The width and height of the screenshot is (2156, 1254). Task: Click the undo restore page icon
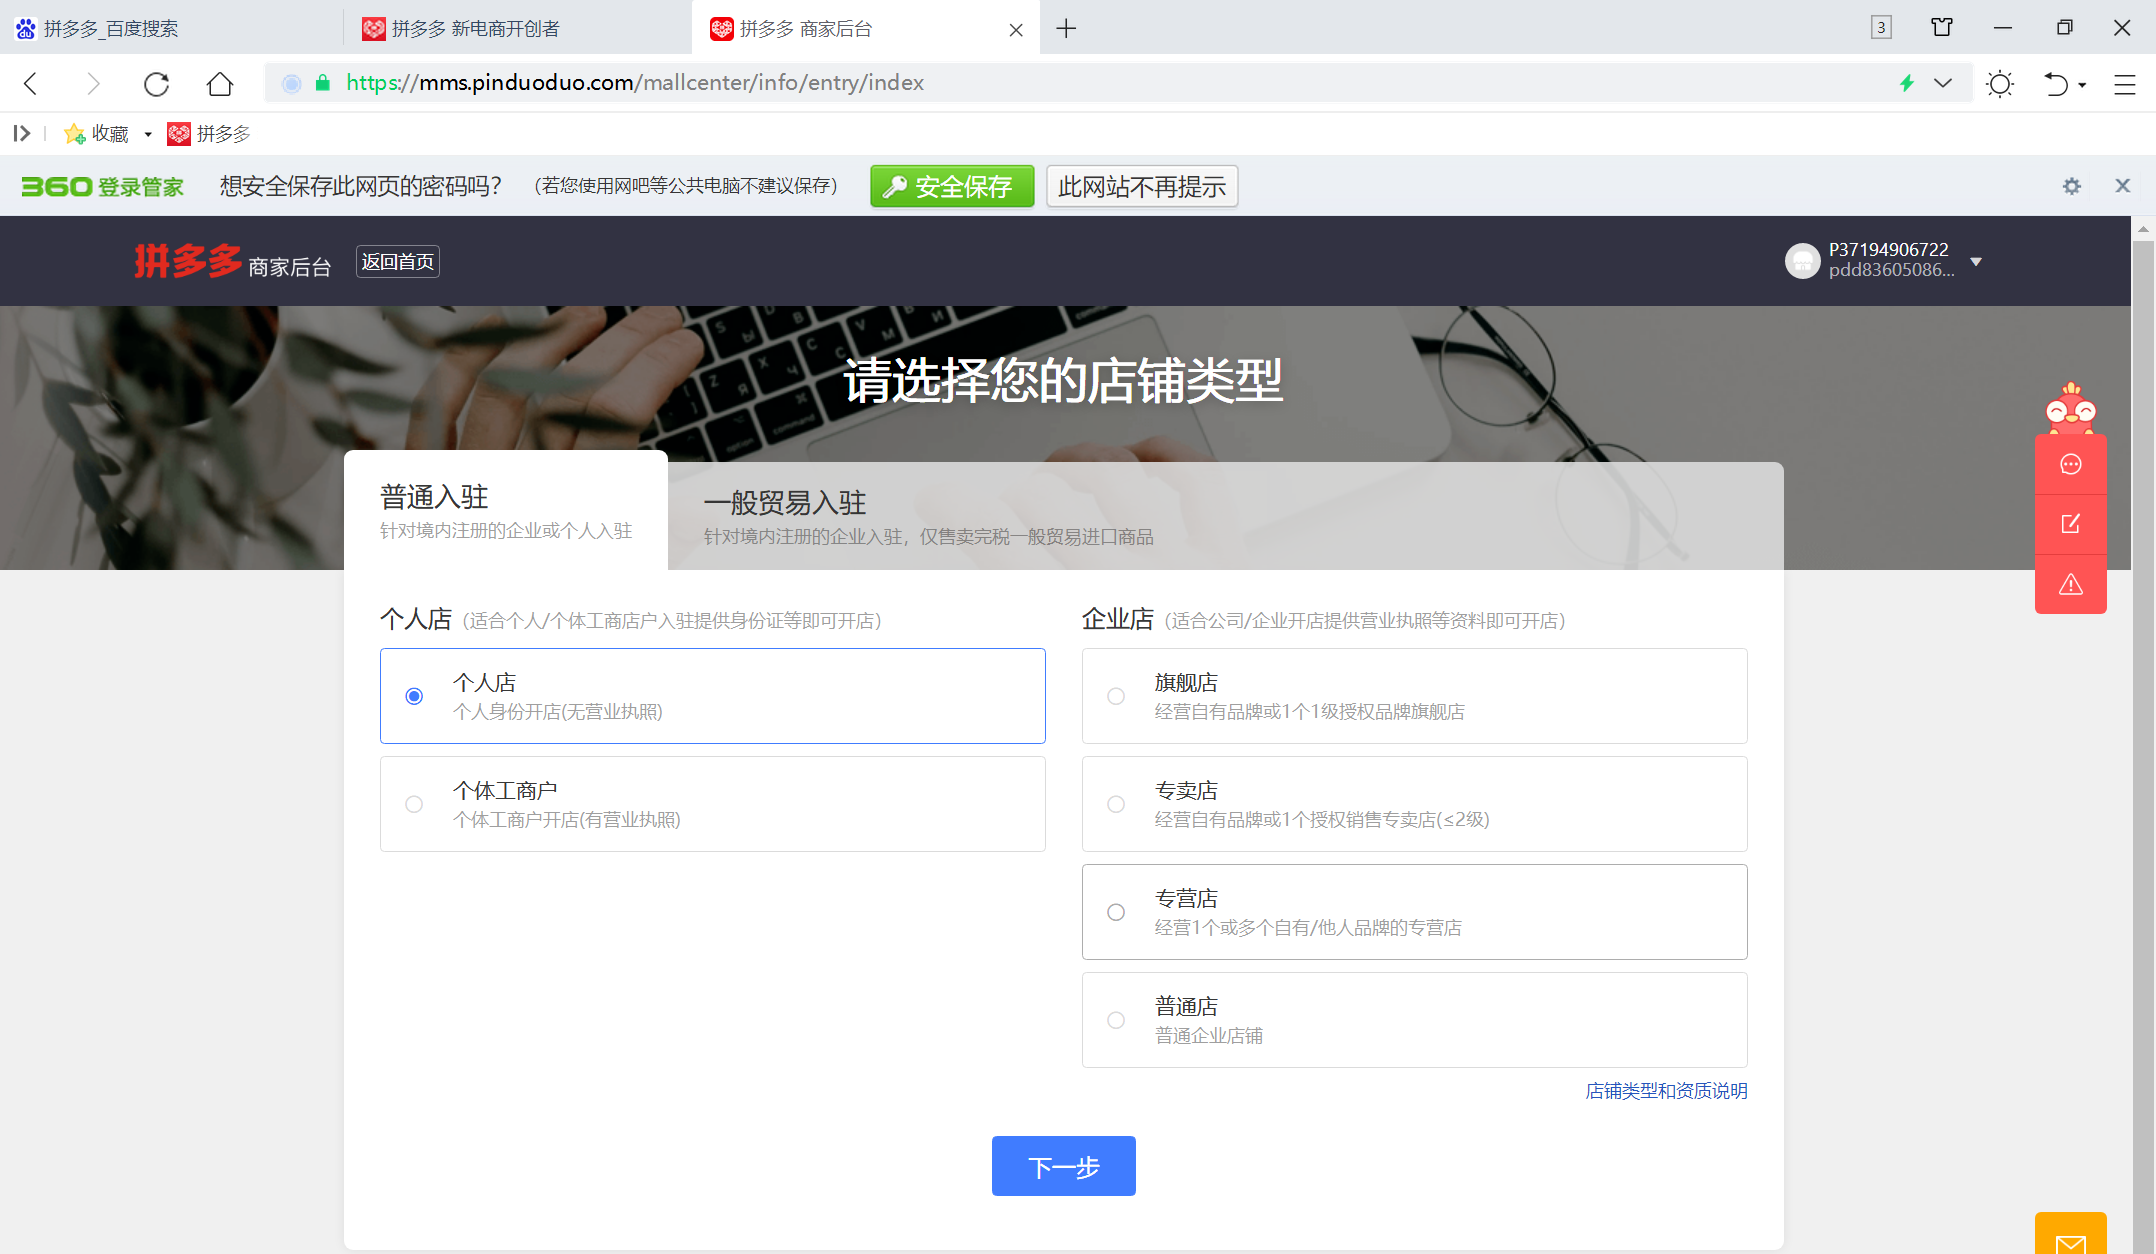point(2055,84)
